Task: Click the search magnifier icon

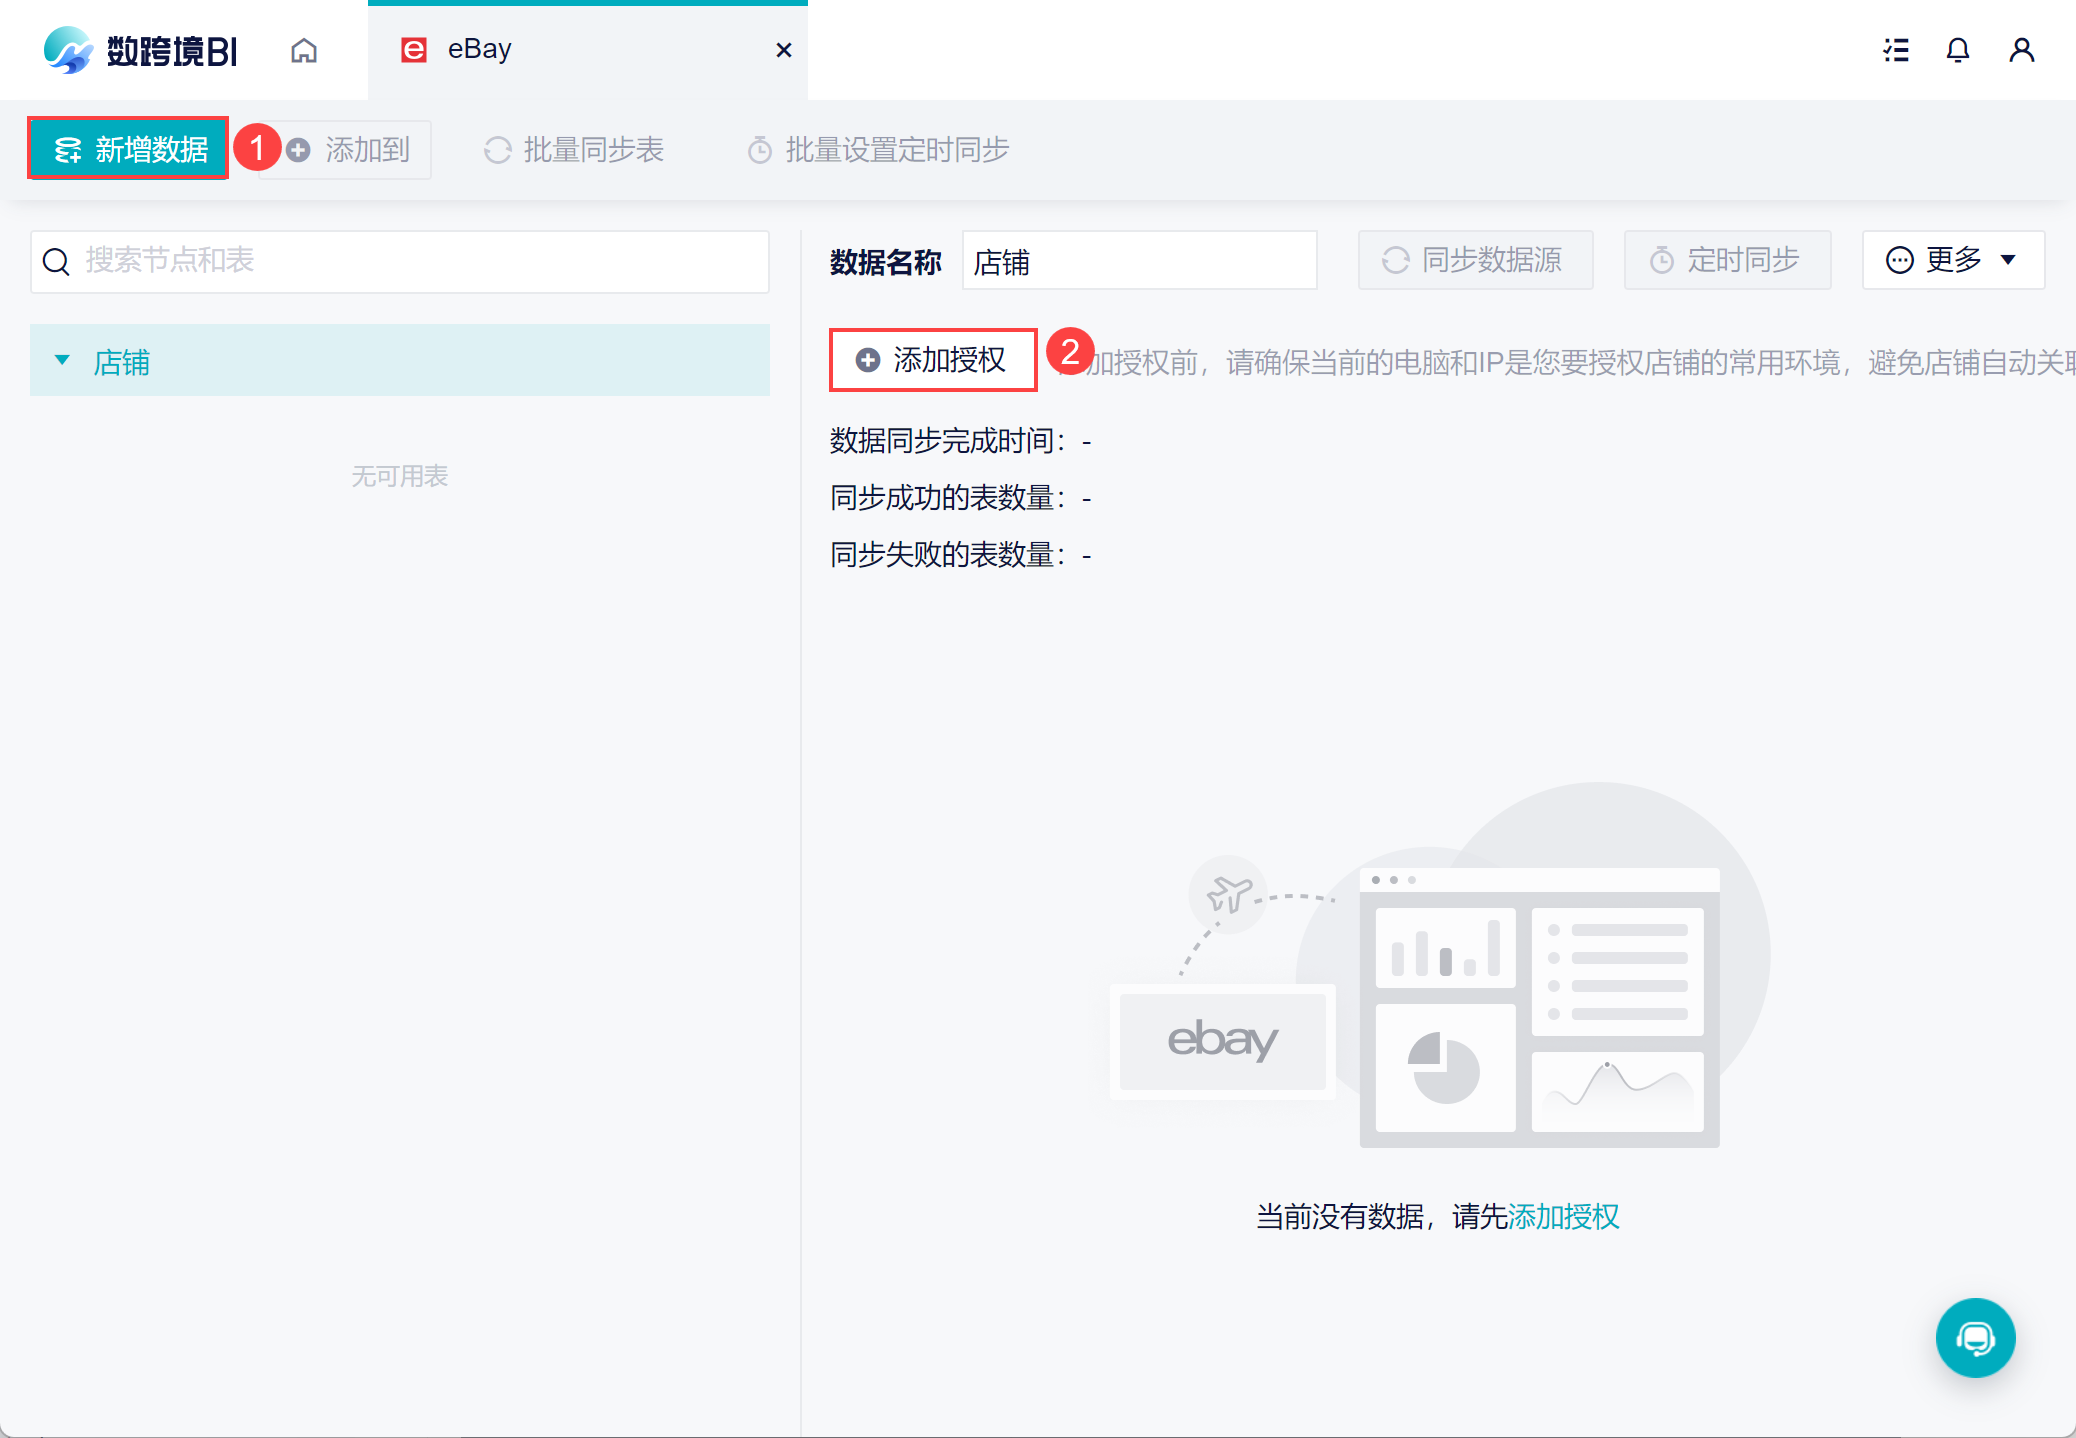Action: coord(56,262)
